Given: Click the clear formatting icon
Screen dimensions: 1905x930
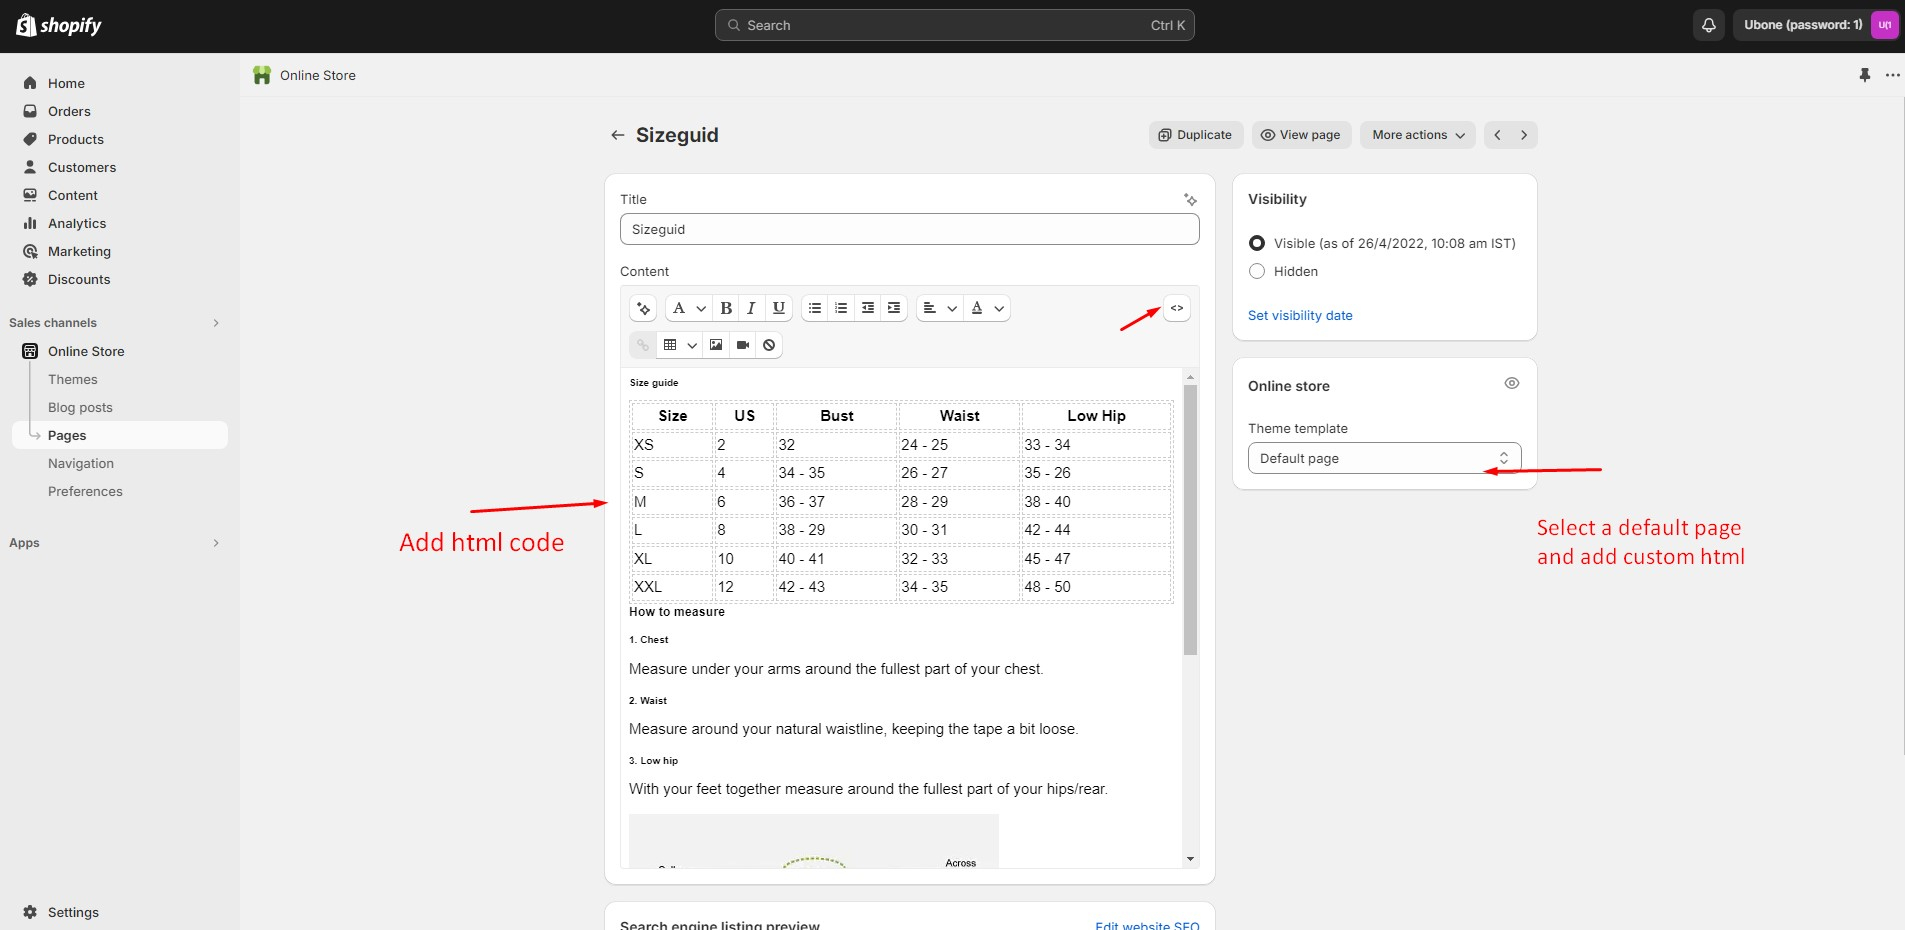Looking at the screenshot, I should (x=769, y=345).
